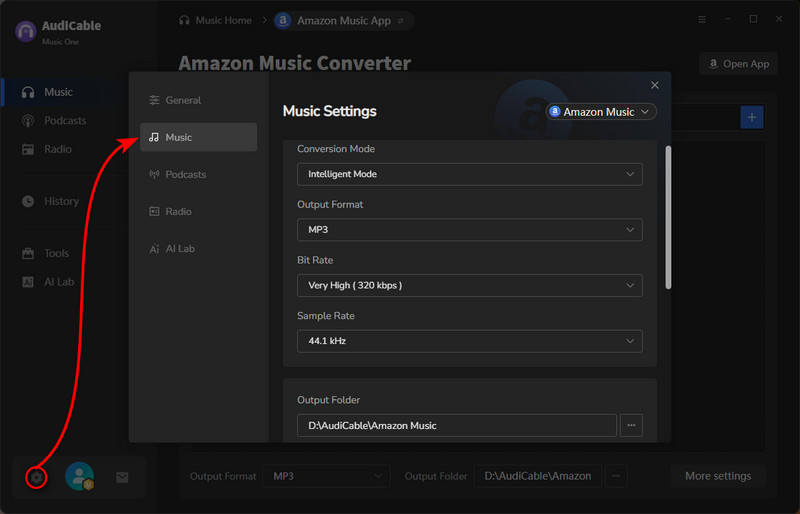Click bottom bar folder browse ellipsis button
This screenshot has height=514, width=800.
click(616, 476)
